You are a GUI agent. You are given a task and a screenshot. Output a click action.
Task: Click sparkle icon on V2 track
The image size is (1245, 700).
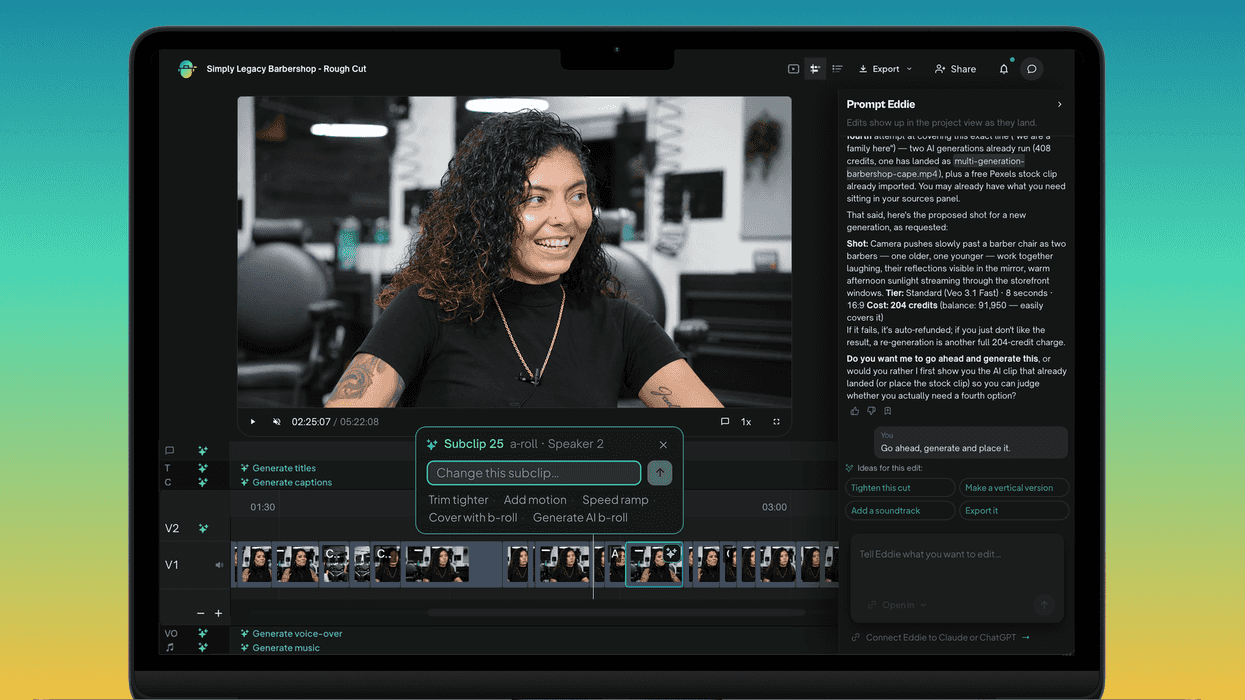coord(203,528)
